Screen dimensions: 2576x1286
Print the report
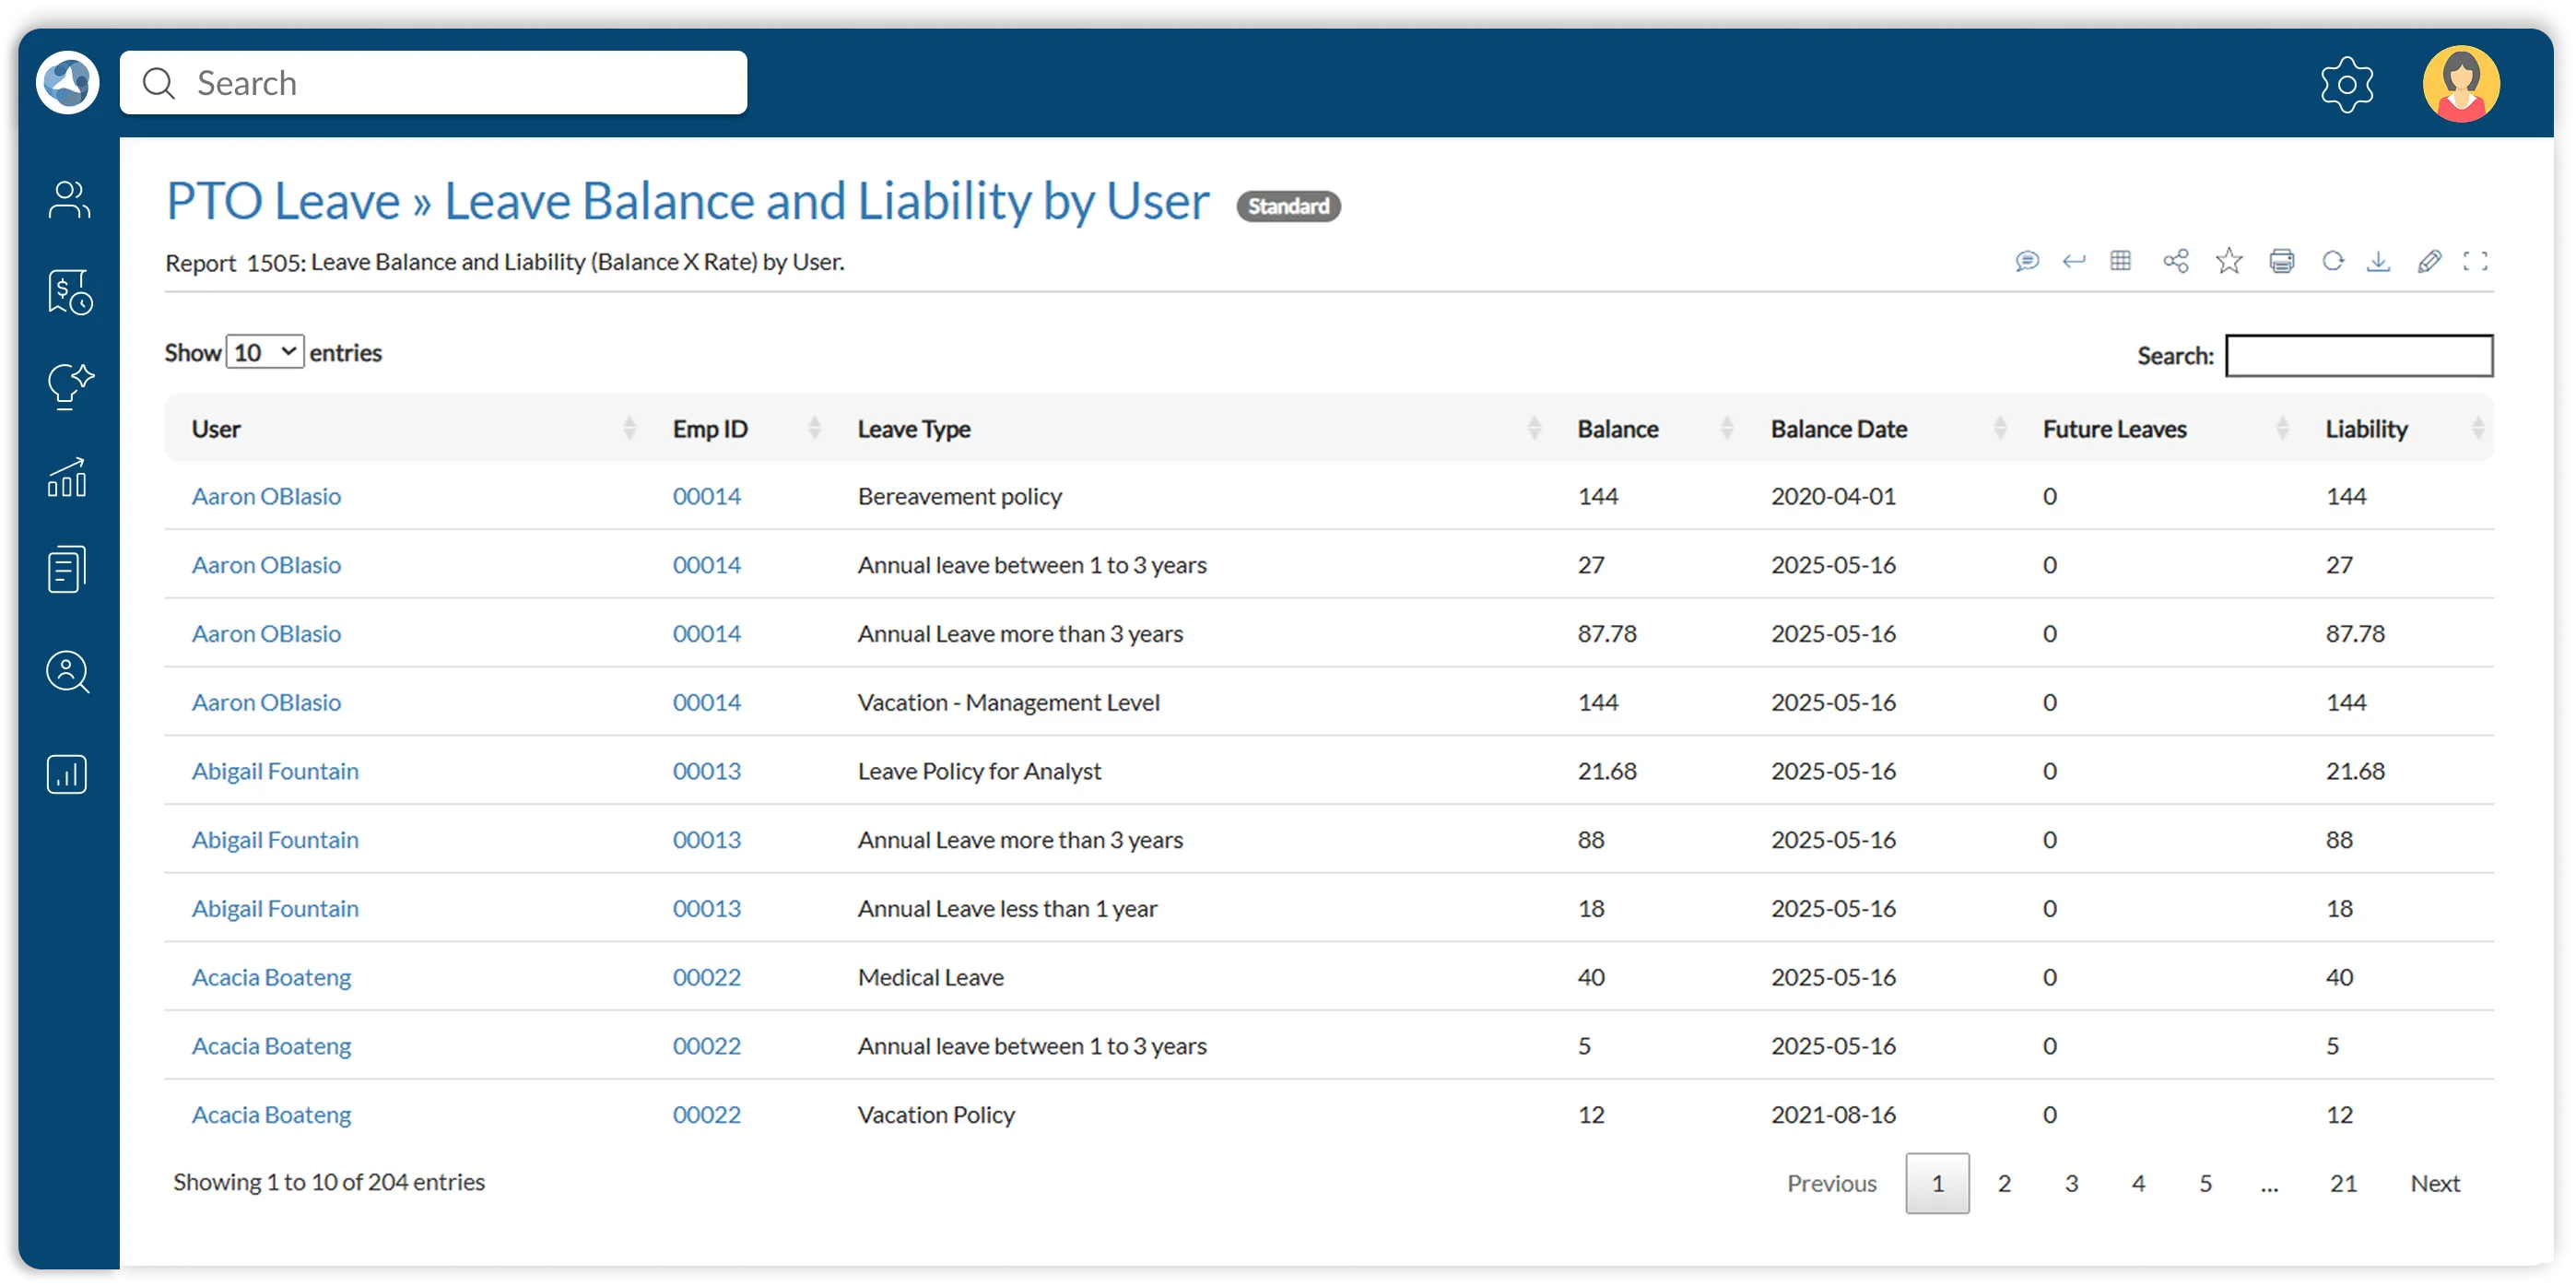click(2281, 260)
